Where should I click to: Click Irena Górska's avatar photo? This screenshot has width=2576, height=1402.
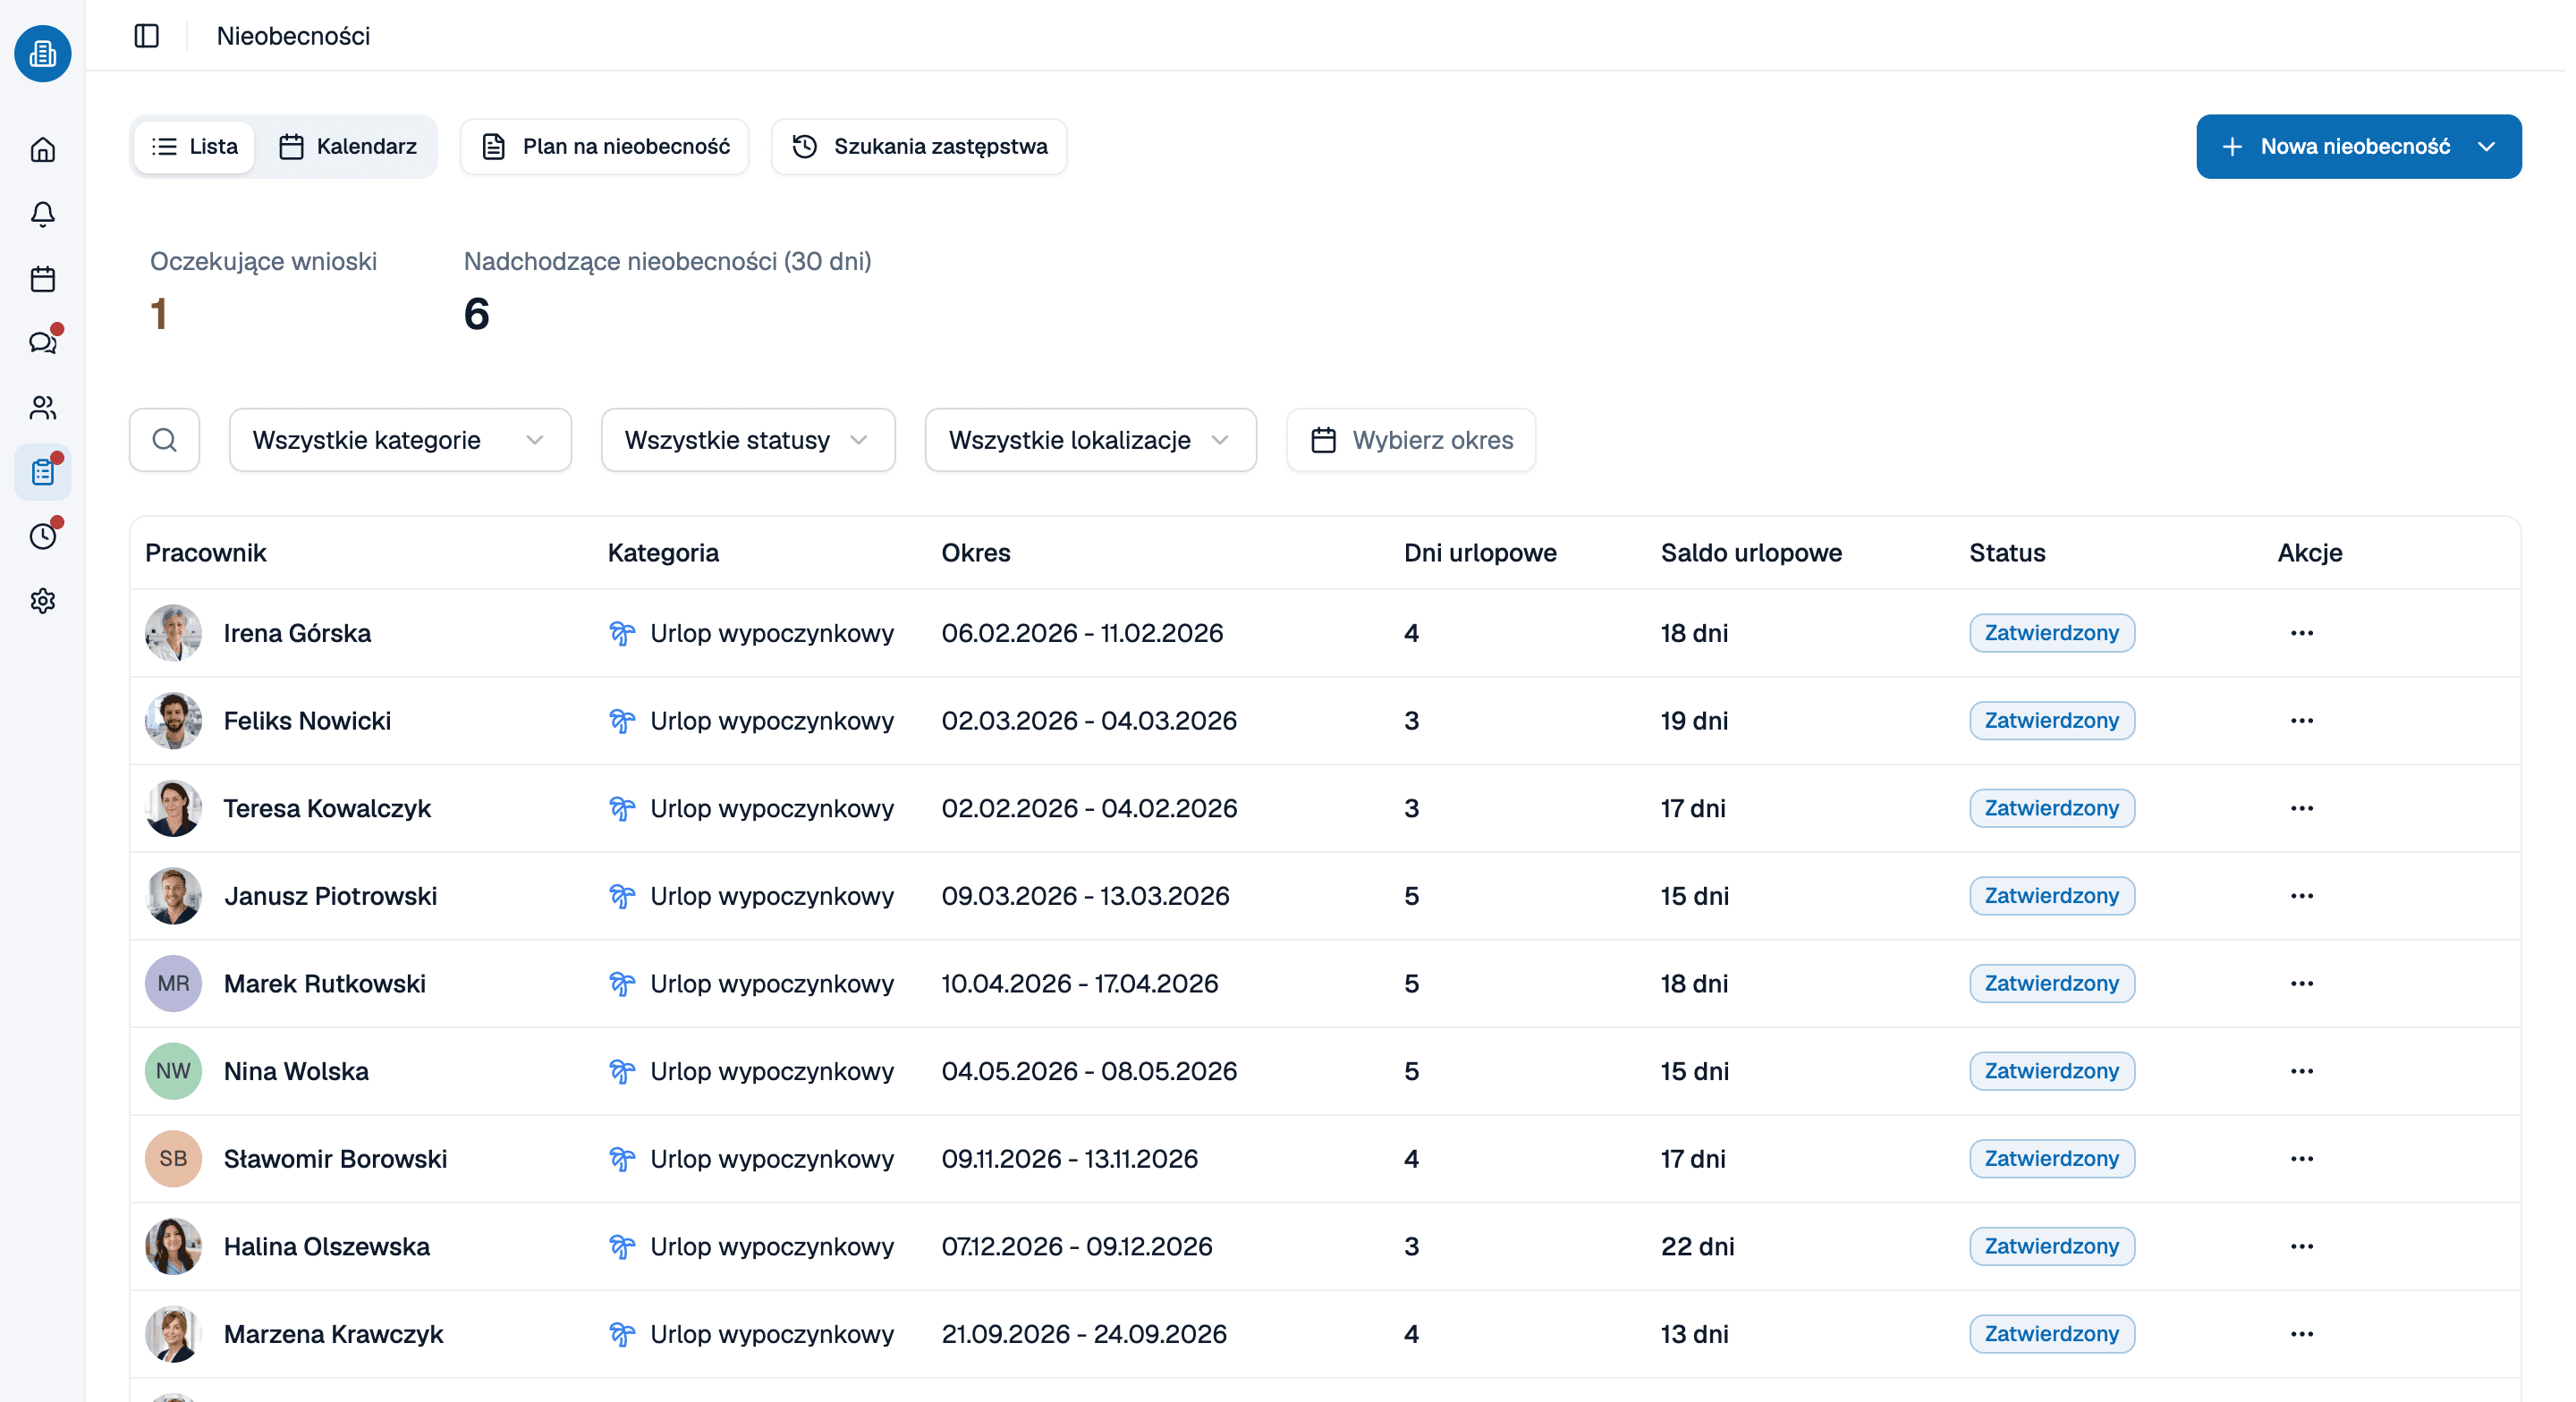[x=173, y=633]
